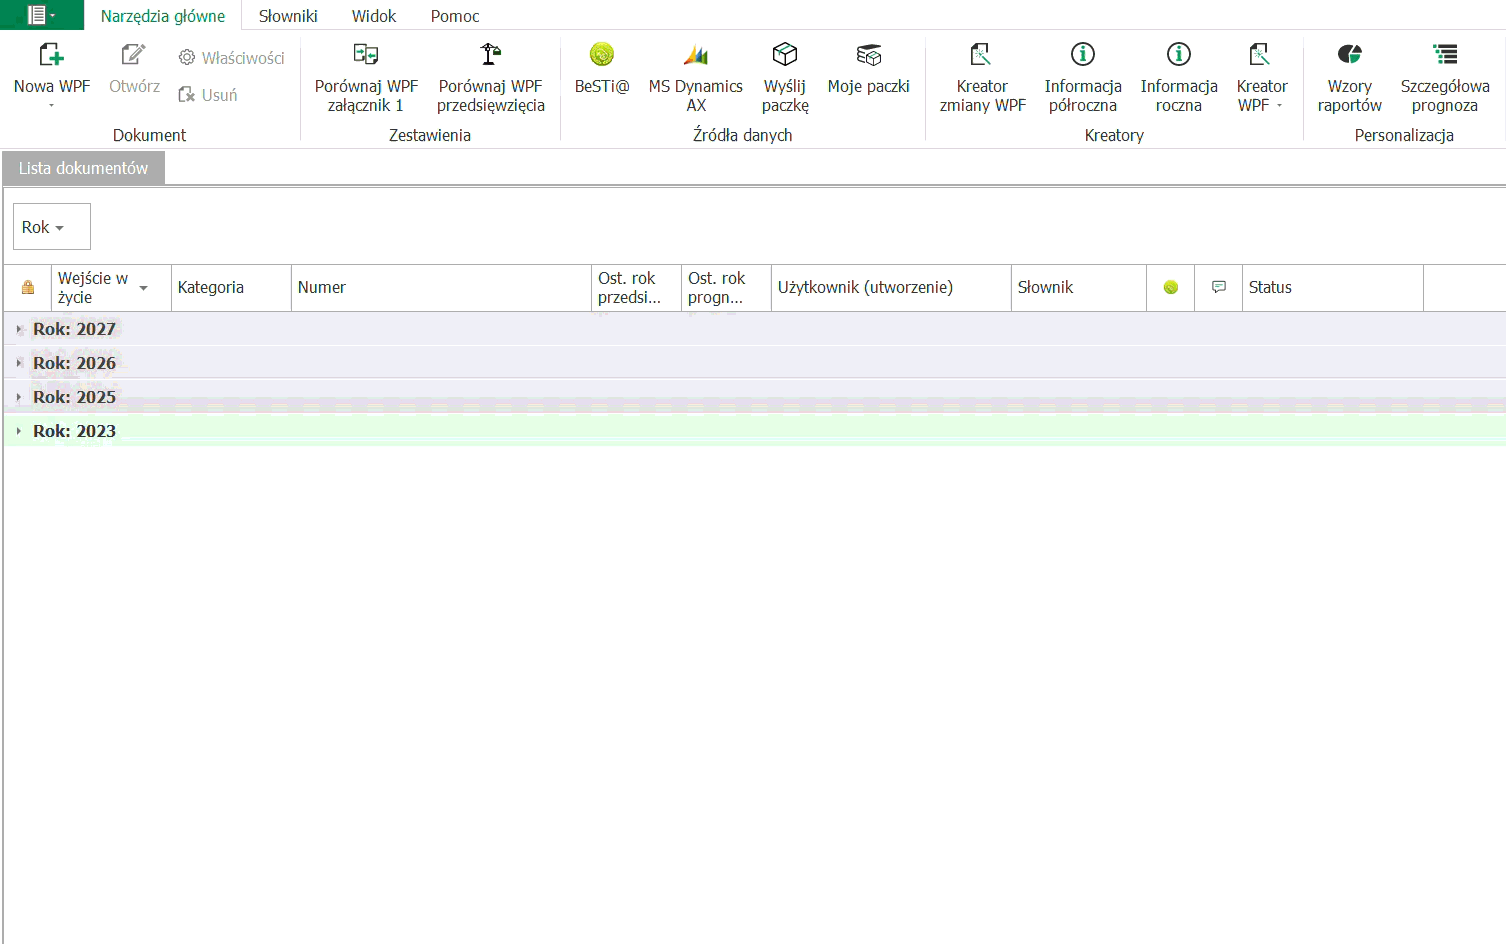The width and height of the screenshot is (1506, 944).
Task: Sort by Użytkownik (utworzenie) column
Action: [891, 288]
